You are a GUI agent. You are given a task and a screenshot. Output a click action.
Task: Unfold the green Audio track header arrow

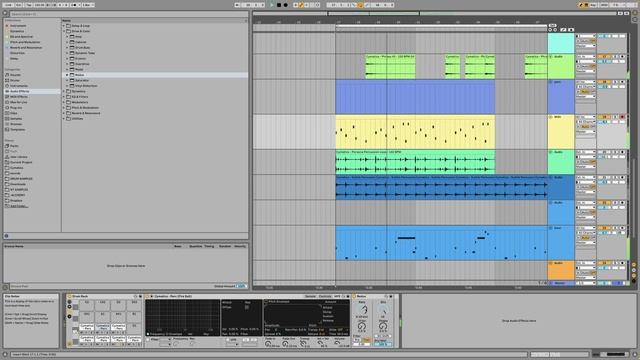(x=551, y=57)
